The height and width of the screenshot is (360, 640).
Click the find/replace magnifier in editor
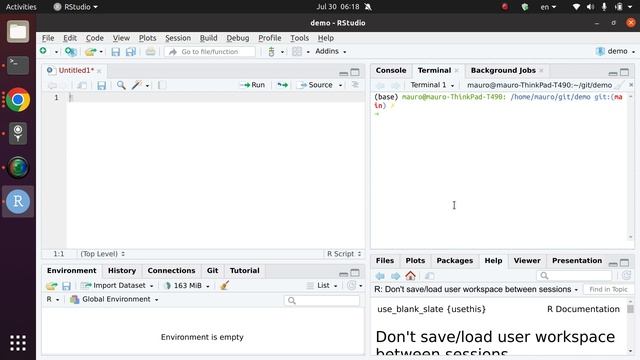click(121, 85)
